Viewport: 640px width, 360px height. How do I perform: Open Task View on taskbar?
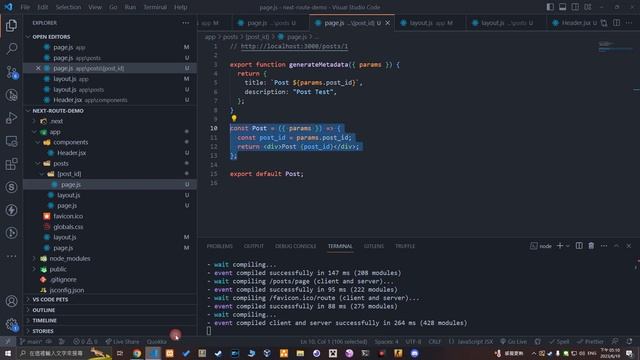(x=120, y=353)
